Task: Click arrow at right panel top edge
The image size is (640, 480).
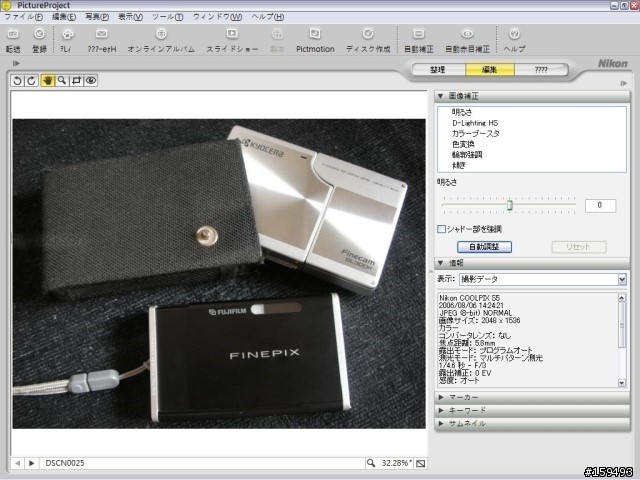Action: pos(624,83)
